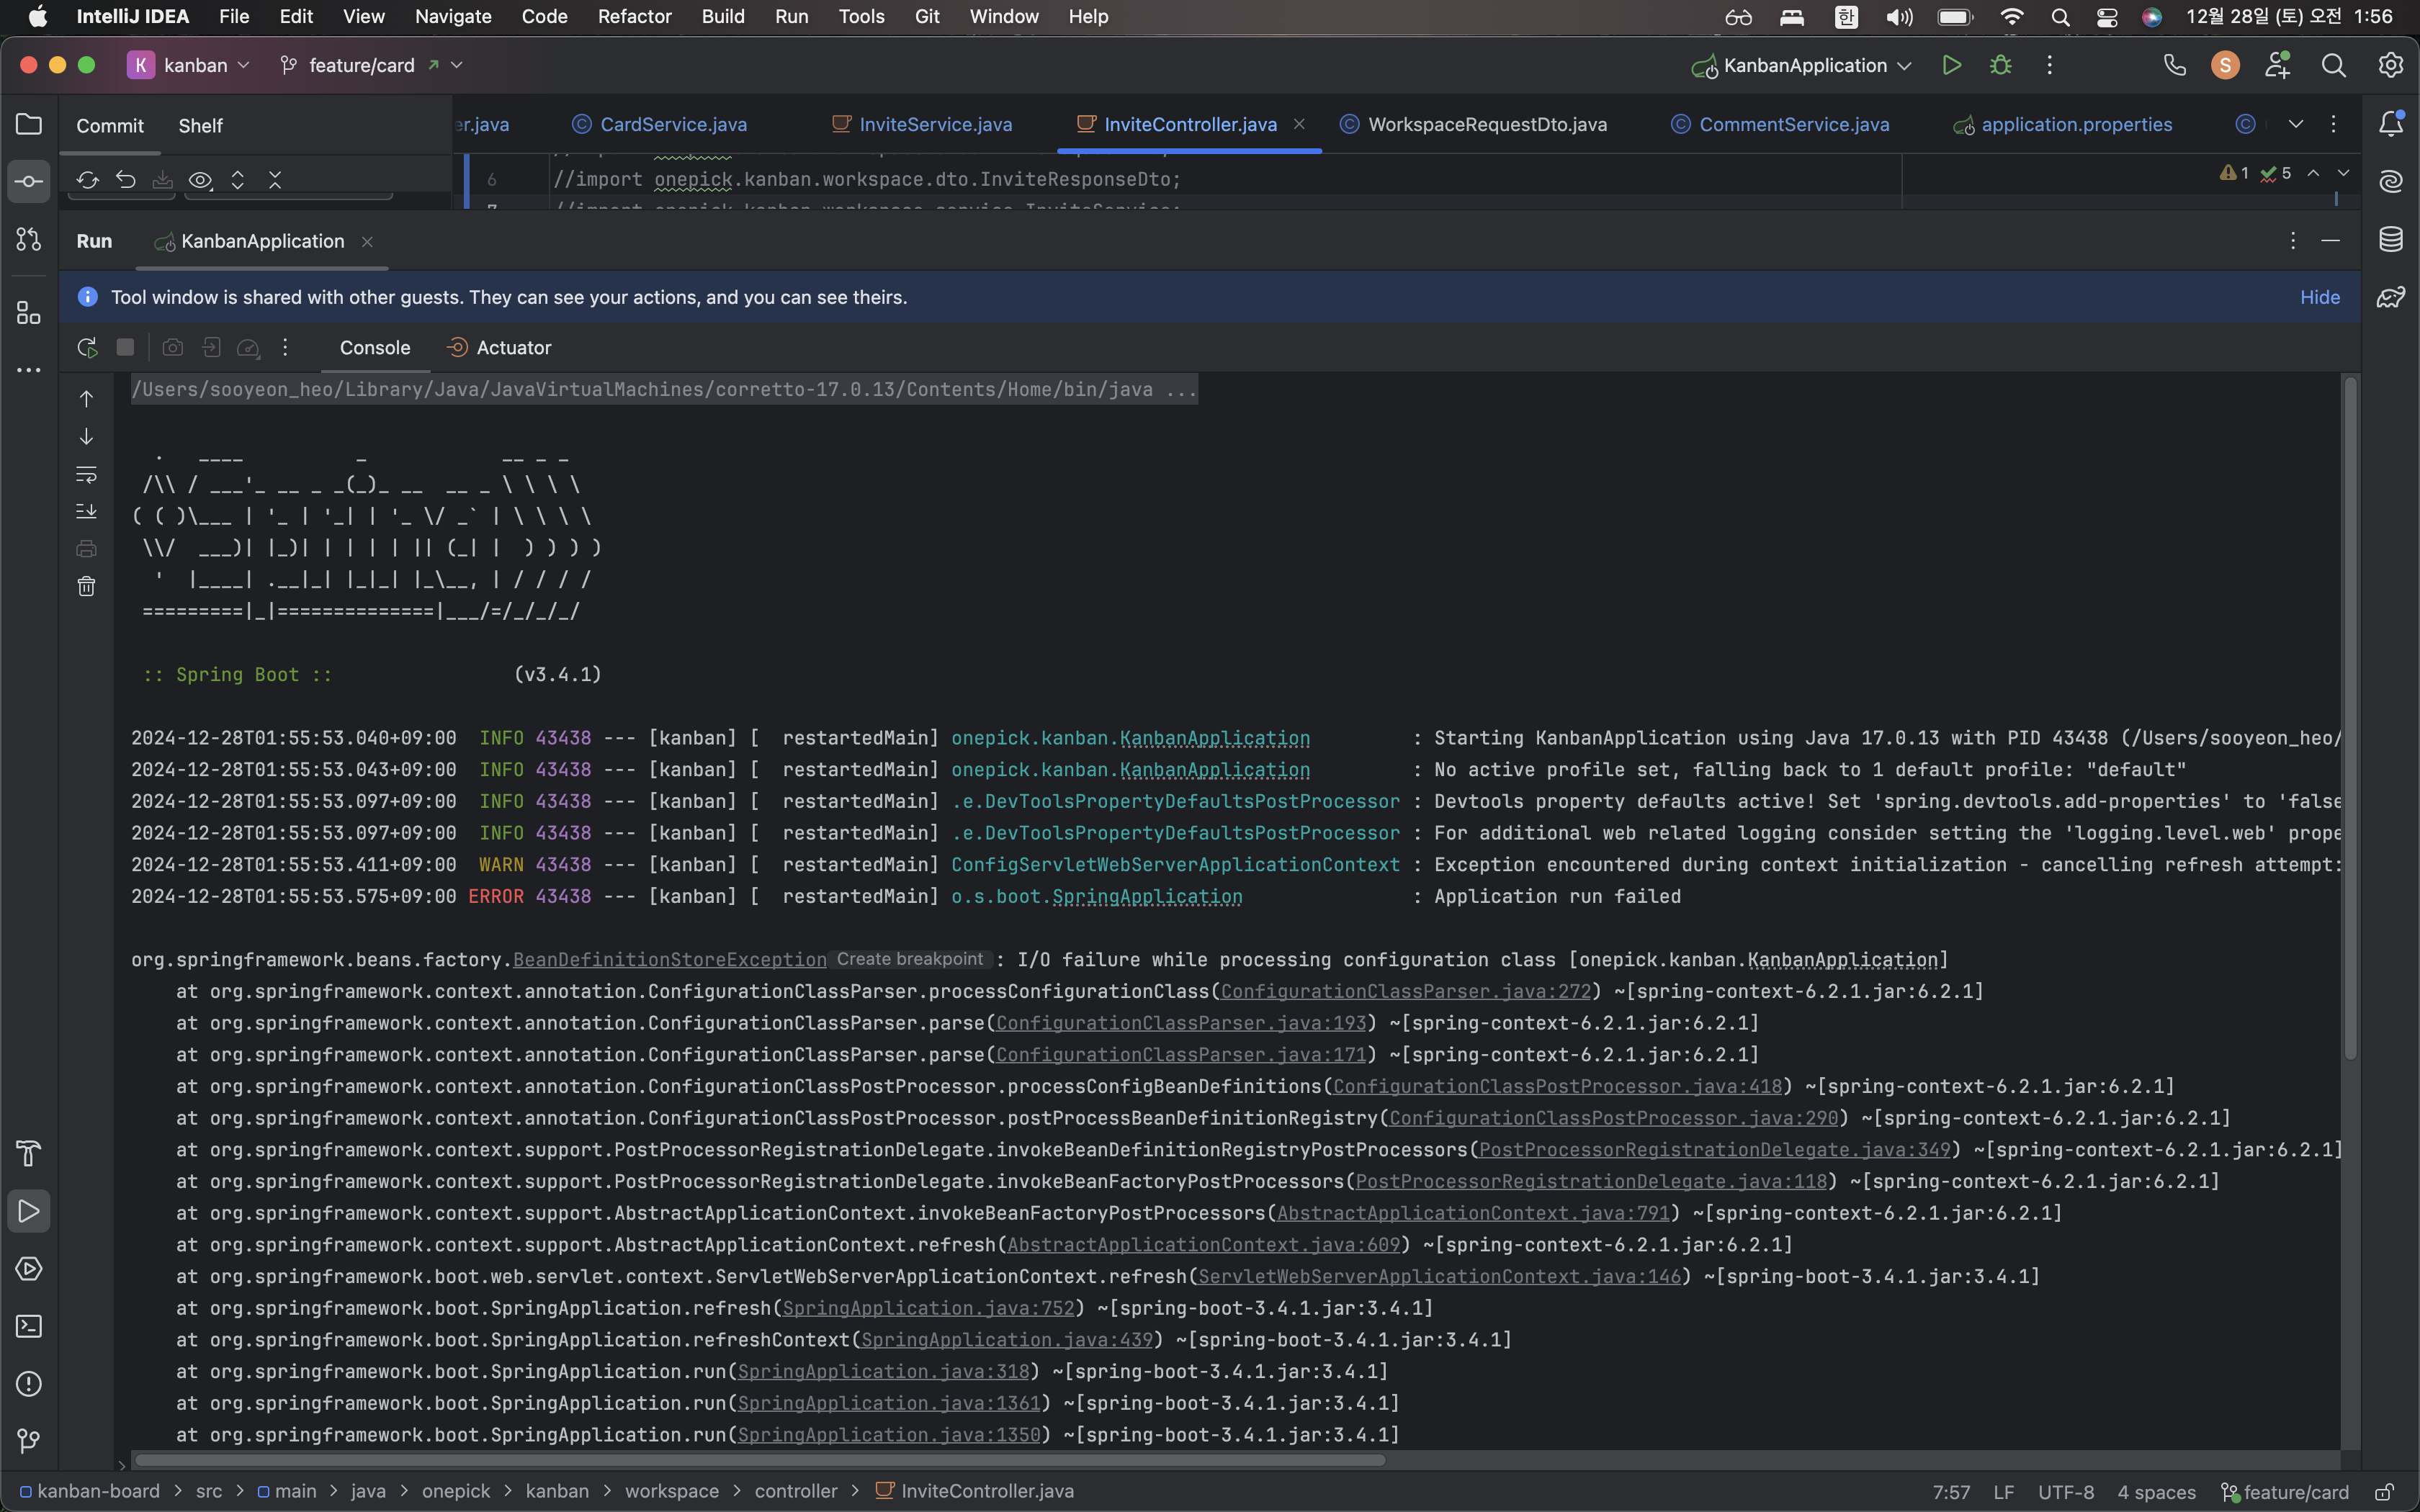Viewport: 2420px width, 1512px height.
Task: Expand all in Commit changes tree
Action: click(238, 180)
